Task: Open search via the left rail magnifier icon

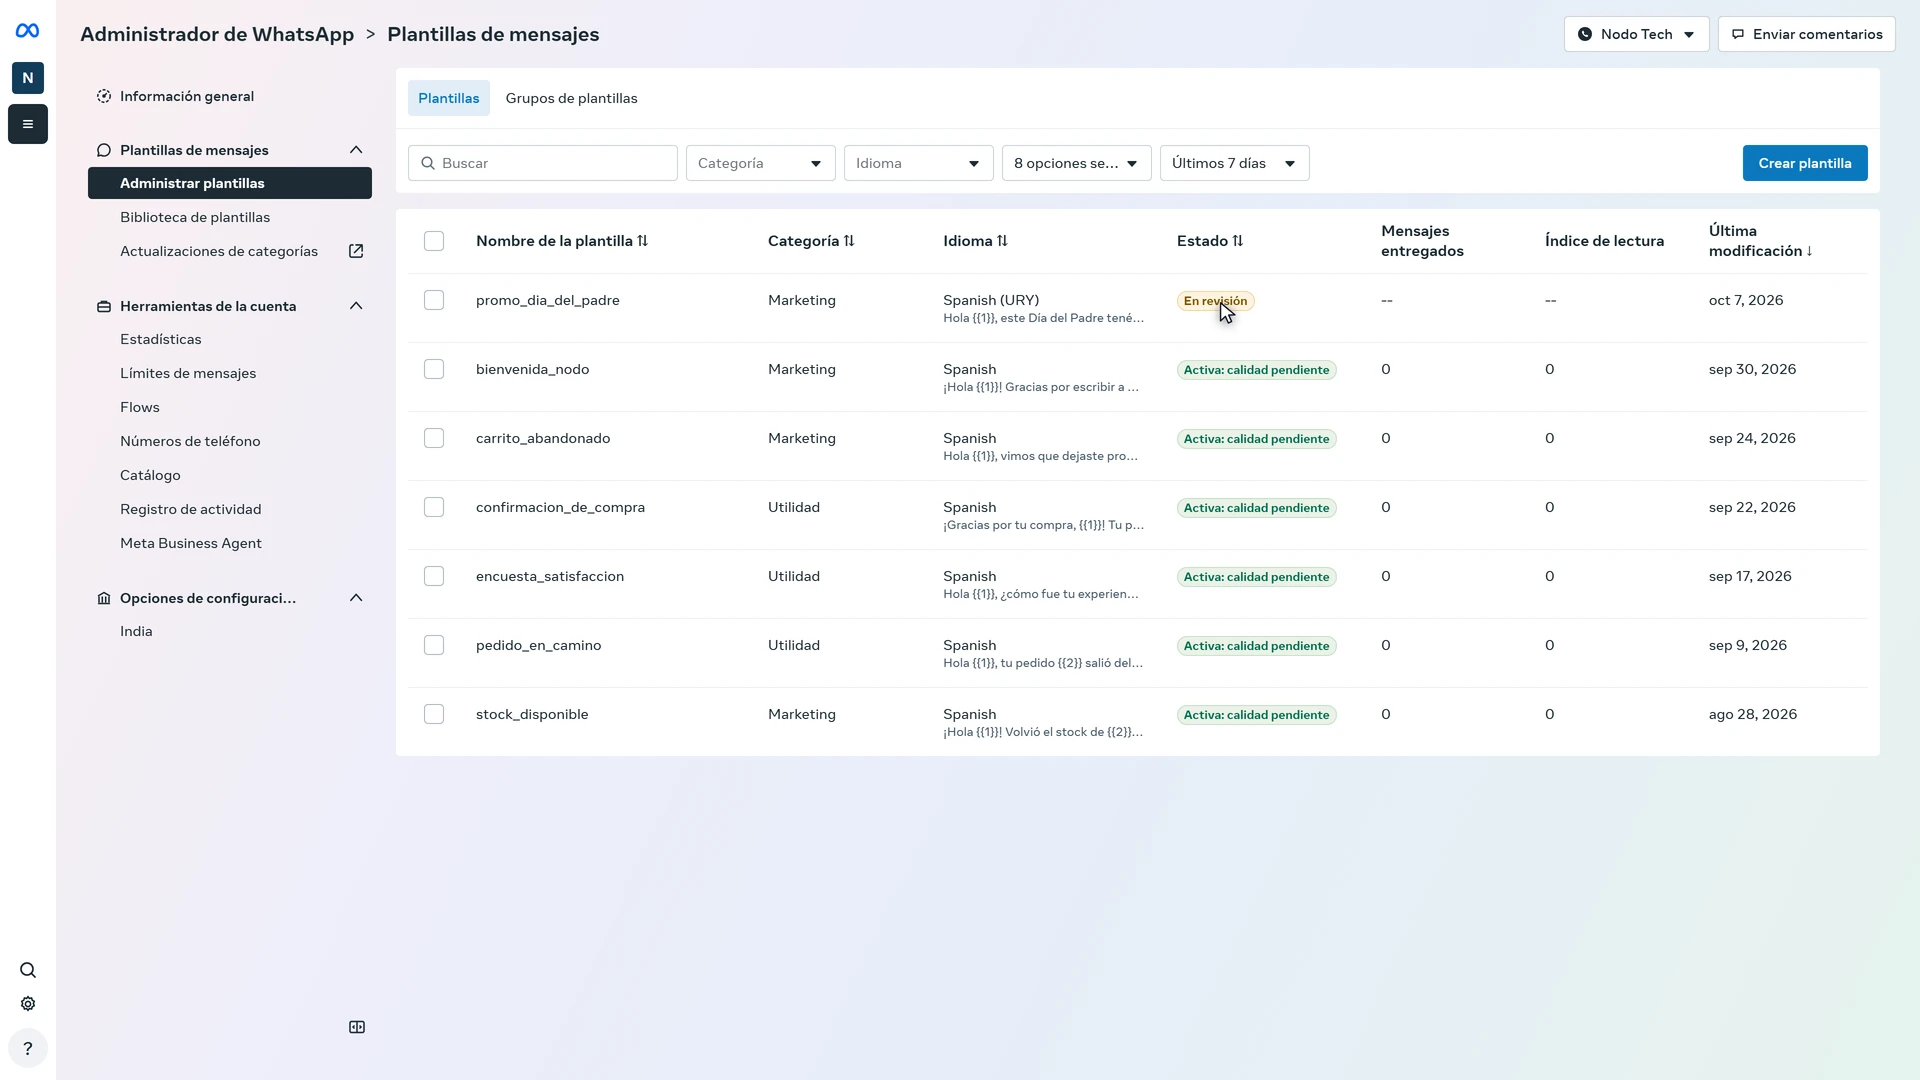Action: pos(28,970)
